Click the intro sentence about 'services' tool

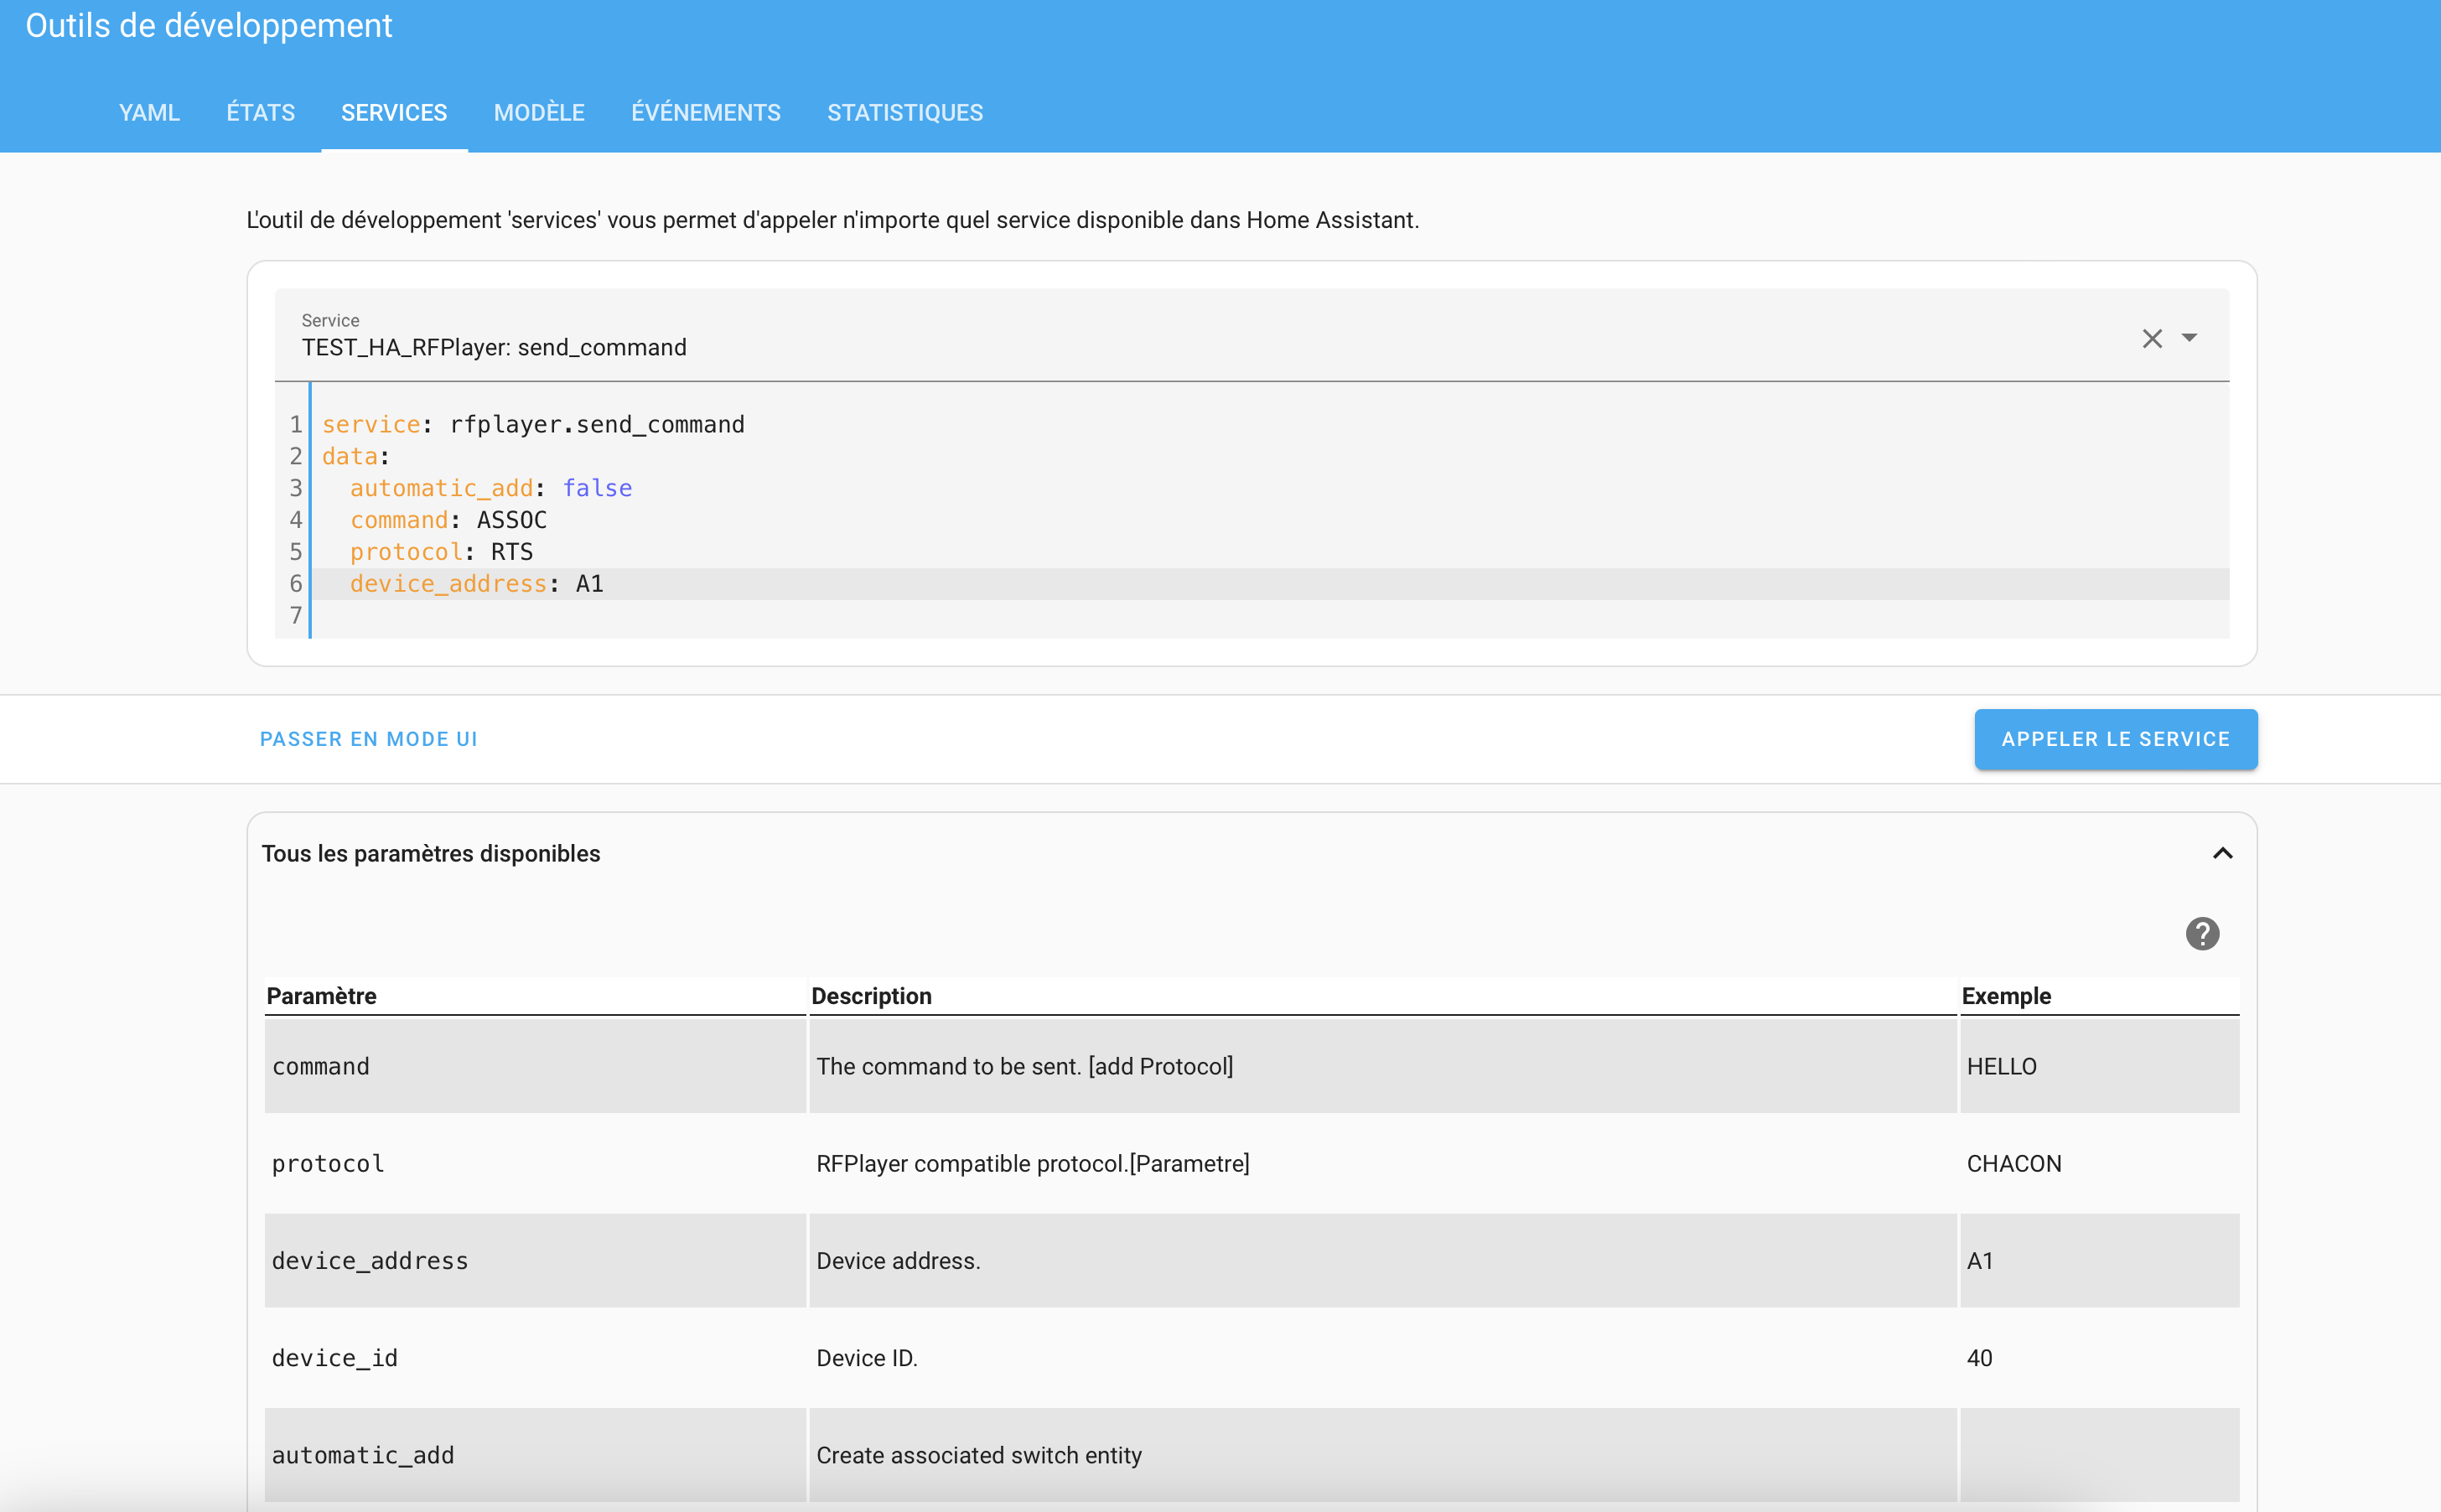[x=832, y=220]
